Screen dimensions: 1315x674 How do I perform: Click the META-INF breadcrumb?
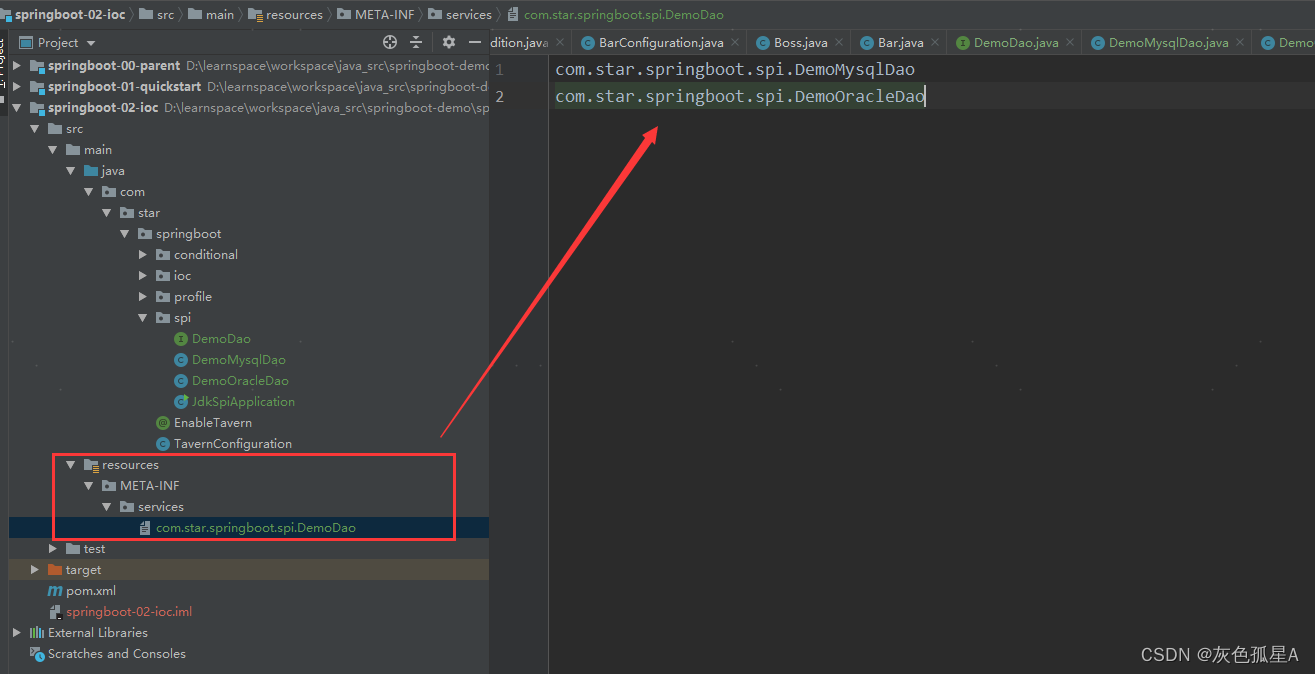376,14
